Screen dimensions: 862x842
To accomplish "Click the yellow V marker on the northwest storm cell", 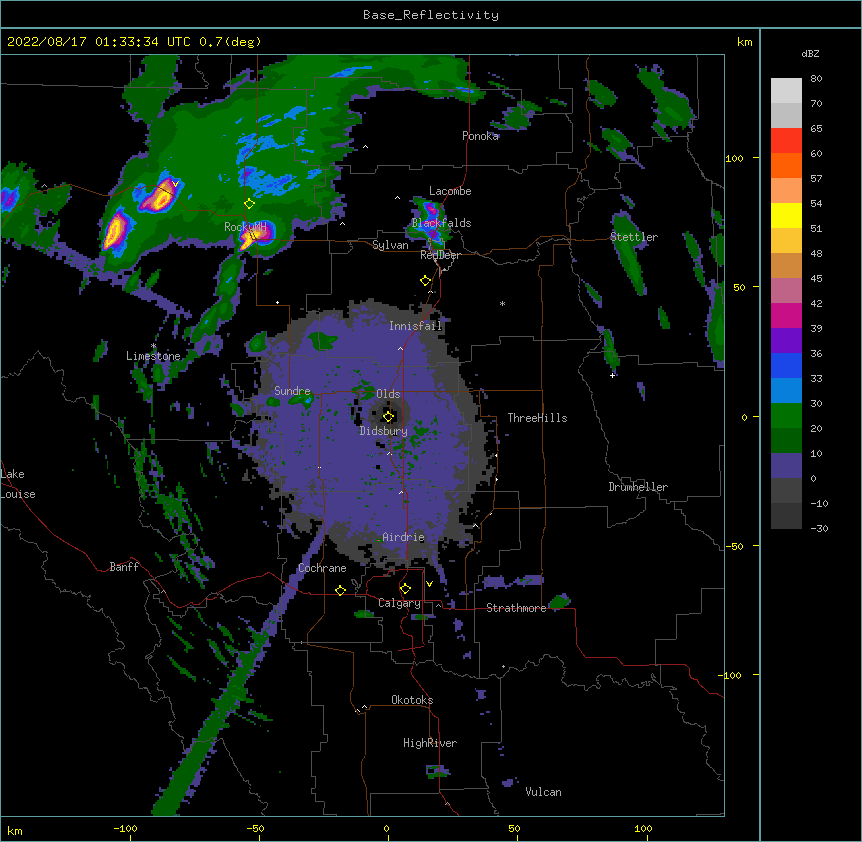I will tap(175, 184).
